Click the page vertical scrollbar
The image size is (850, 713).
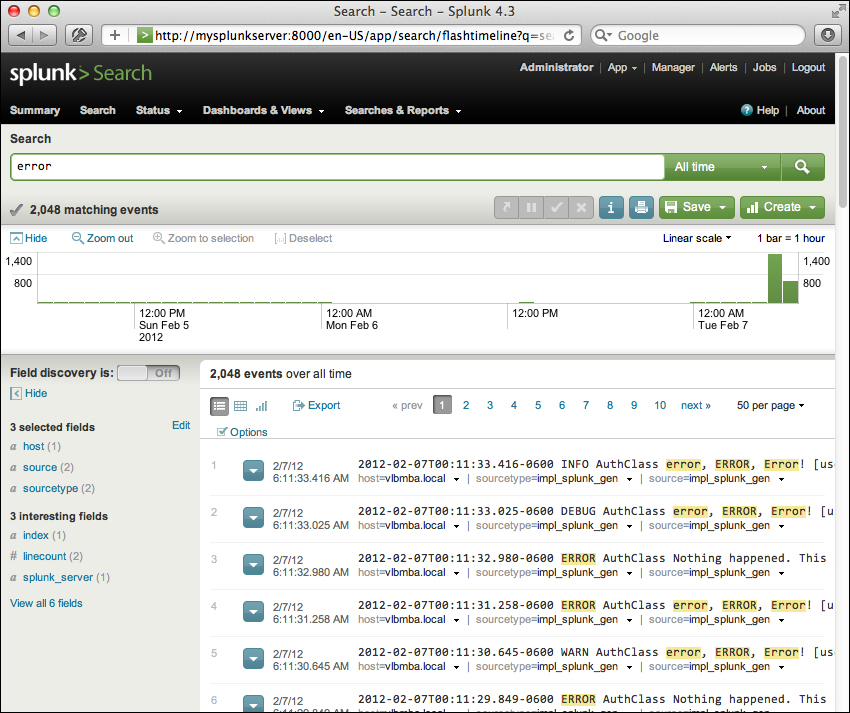[x=842, y=131]
